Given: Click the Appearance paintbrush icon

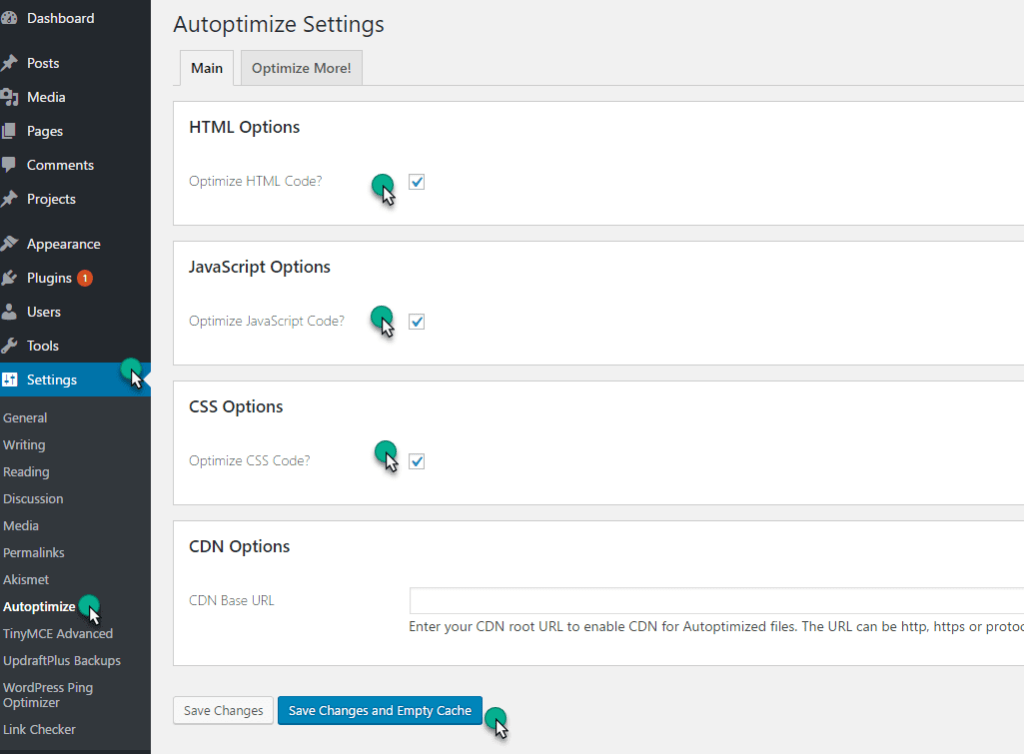Looking at the screenshot, I should [9, 243].
